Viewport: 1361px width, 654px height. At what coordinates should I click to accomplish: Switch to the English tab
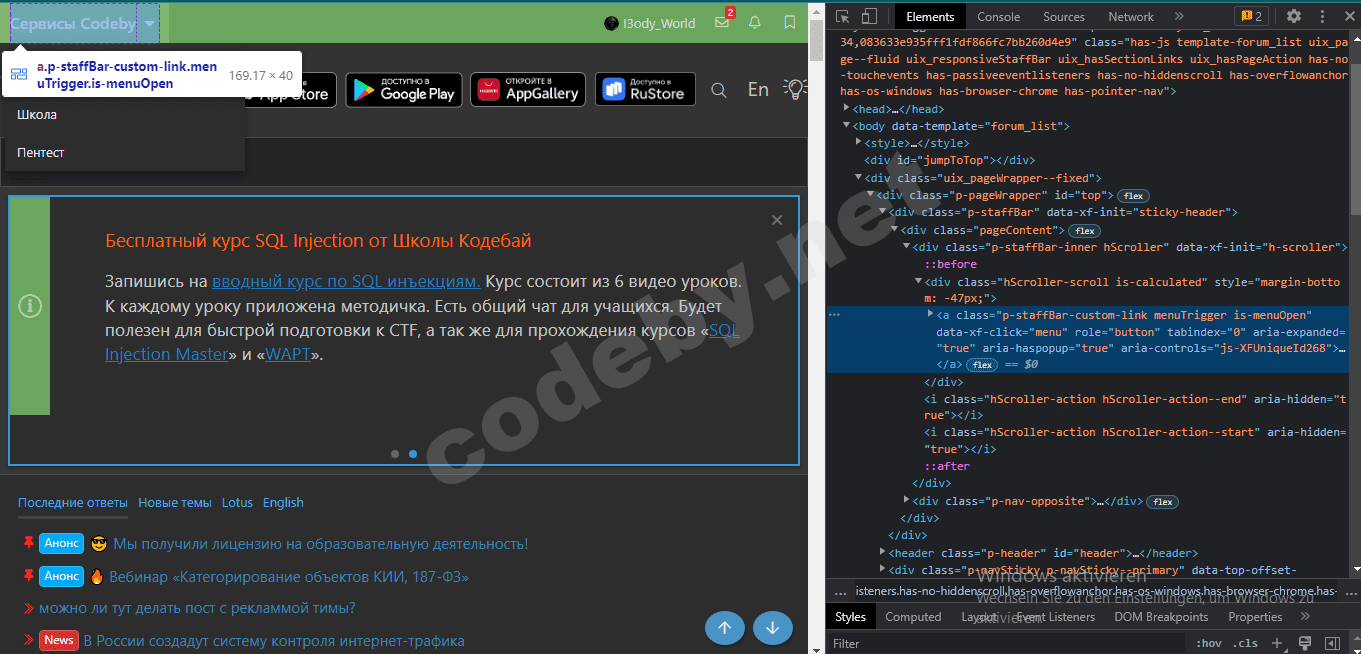(283, 503)
